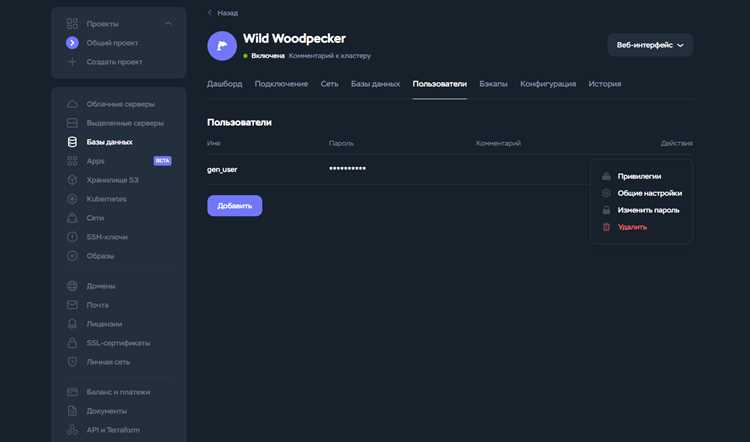Open Создать проект link in sidebar
Image resolution: width=750 pixels, height=442 pixels.
[114, 62]
